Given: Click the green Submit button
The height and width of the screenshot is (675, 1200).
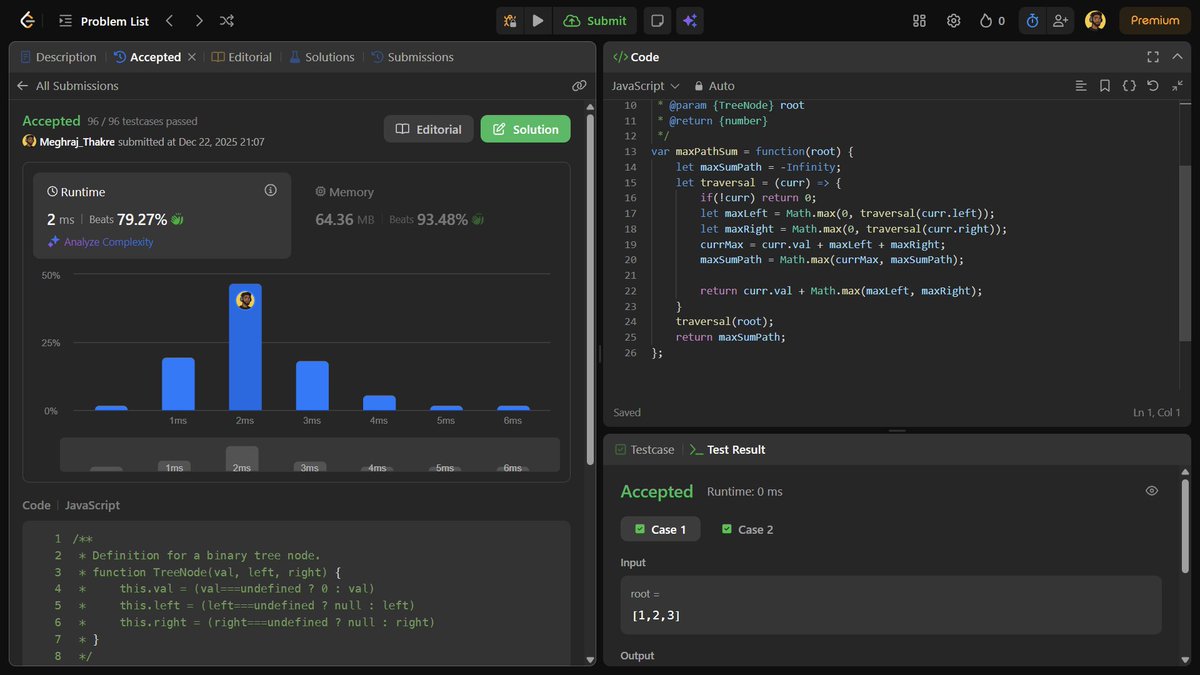Looking at the screenshot, I should pyautogui.click(x=595, y=20).
